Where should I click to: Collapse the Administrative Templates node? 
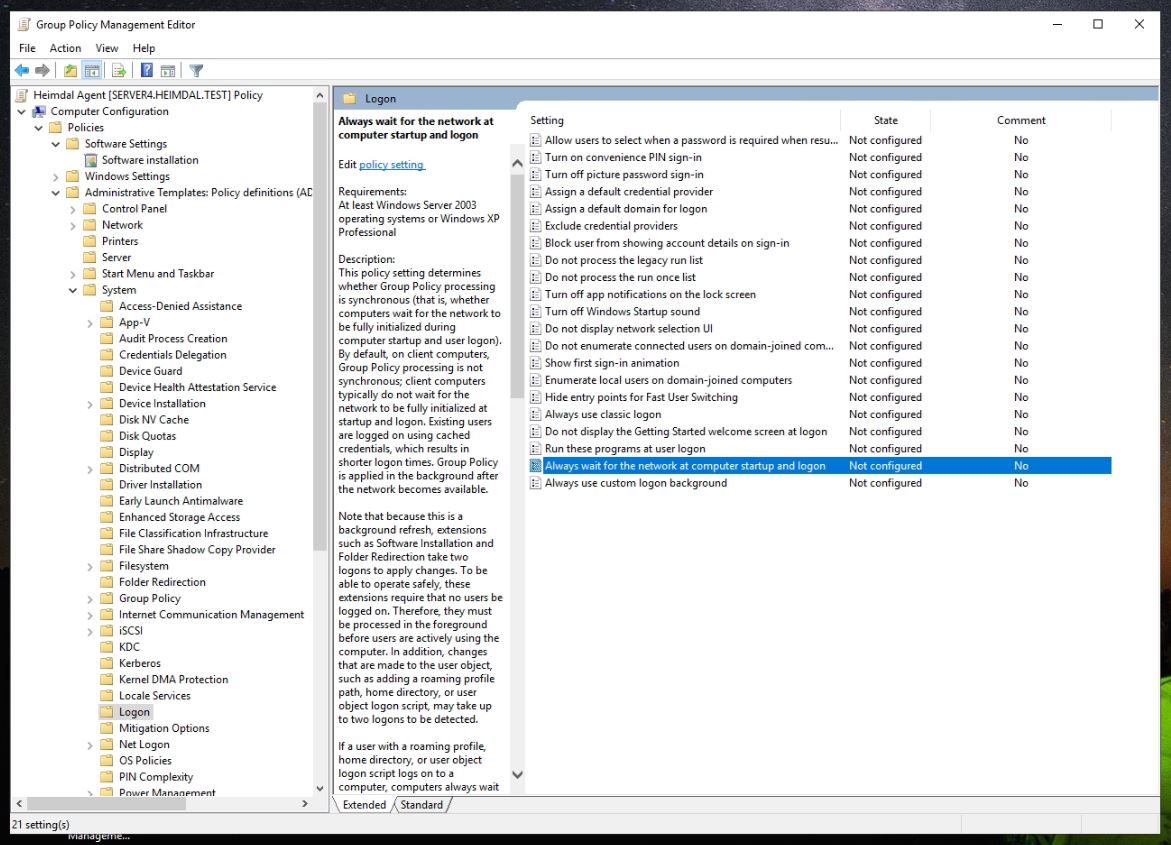56,193
